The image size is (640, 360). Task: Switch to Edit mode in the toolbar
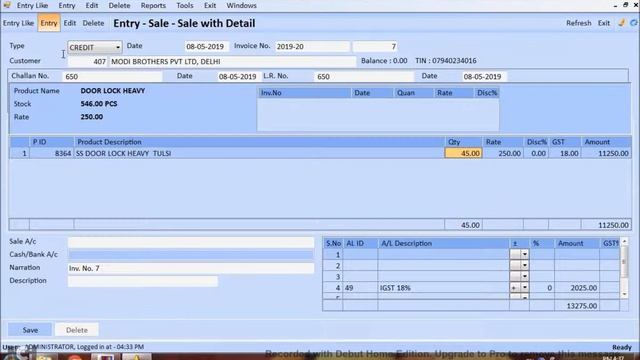pyautogui.click(x=70, y=23)
